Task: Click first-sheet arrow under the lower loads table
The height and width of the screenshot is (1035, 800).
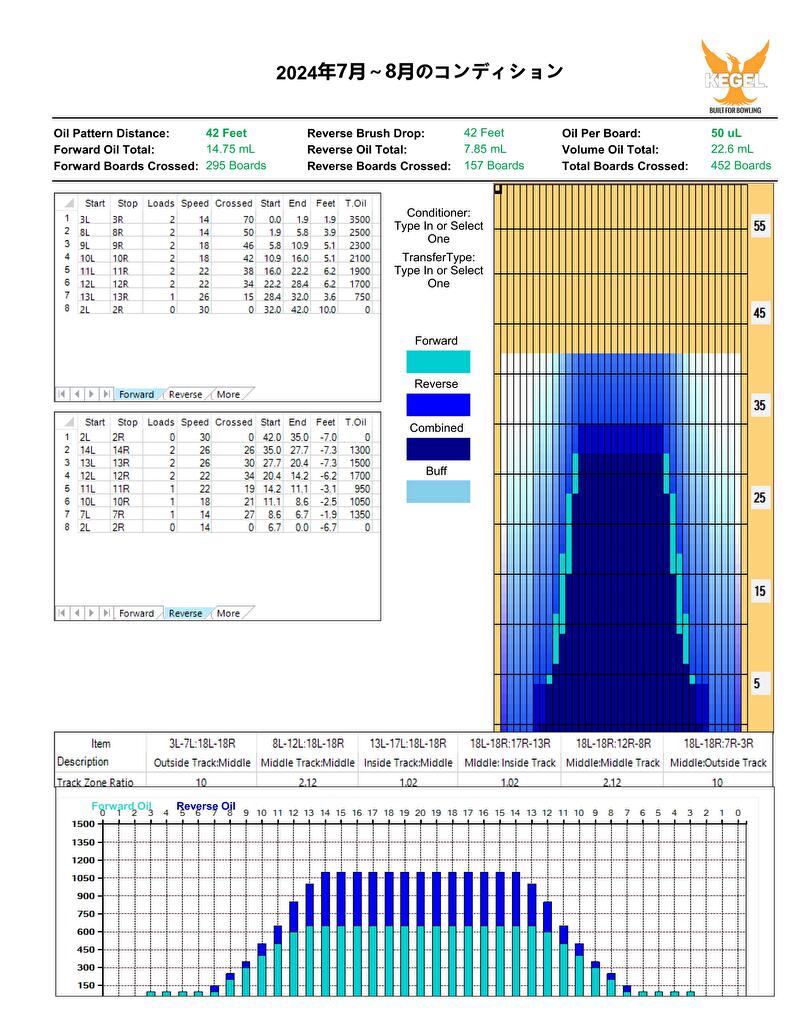Action: tap(61, 613)
